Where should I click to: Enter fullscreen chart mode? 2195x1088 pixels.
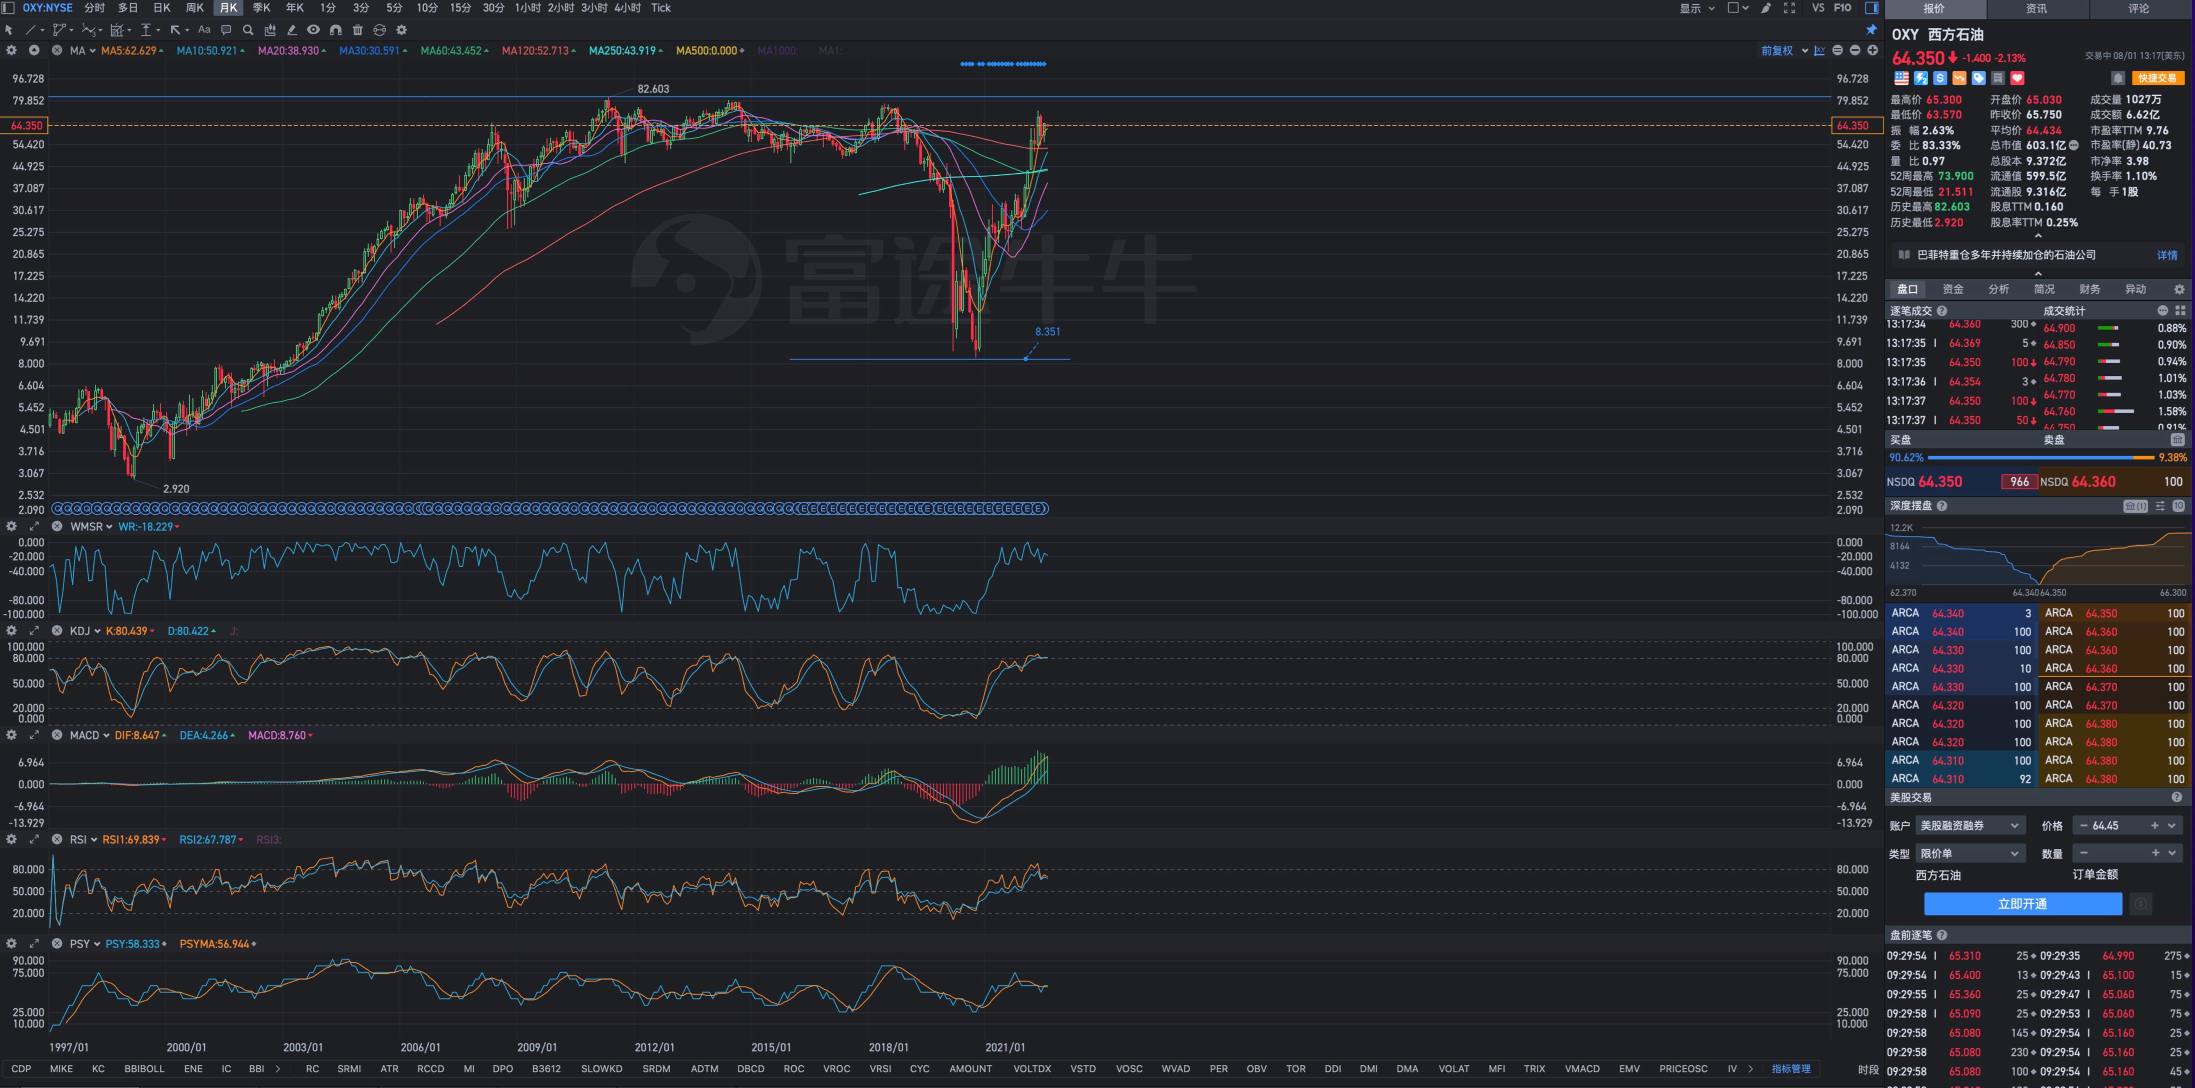pos(1789,8)
